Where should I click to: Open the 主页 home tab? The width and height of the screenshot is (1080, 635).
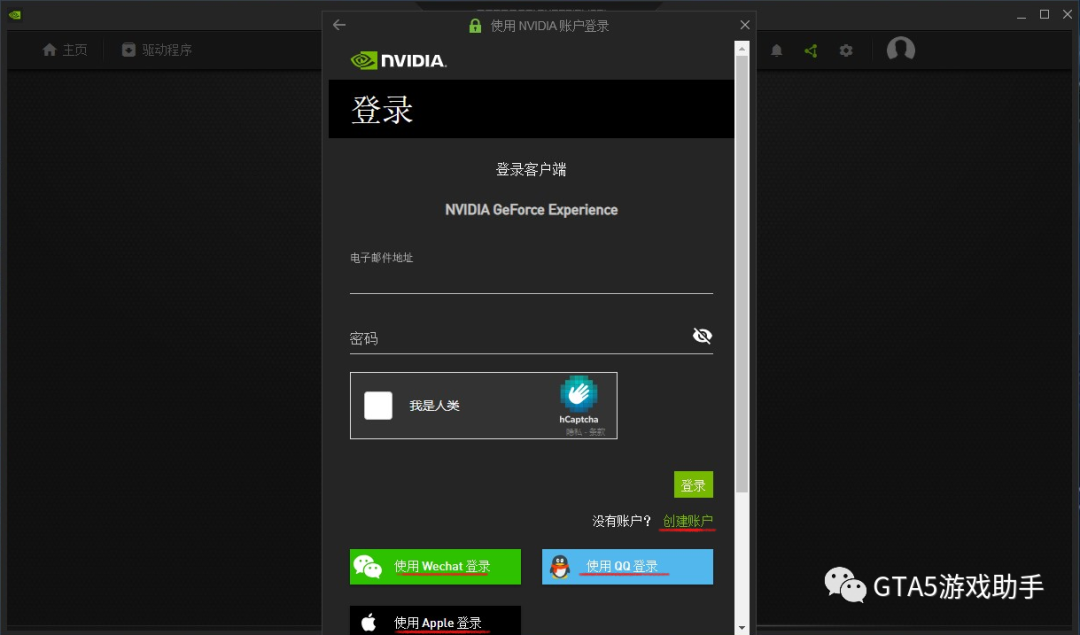coord(65,50)
